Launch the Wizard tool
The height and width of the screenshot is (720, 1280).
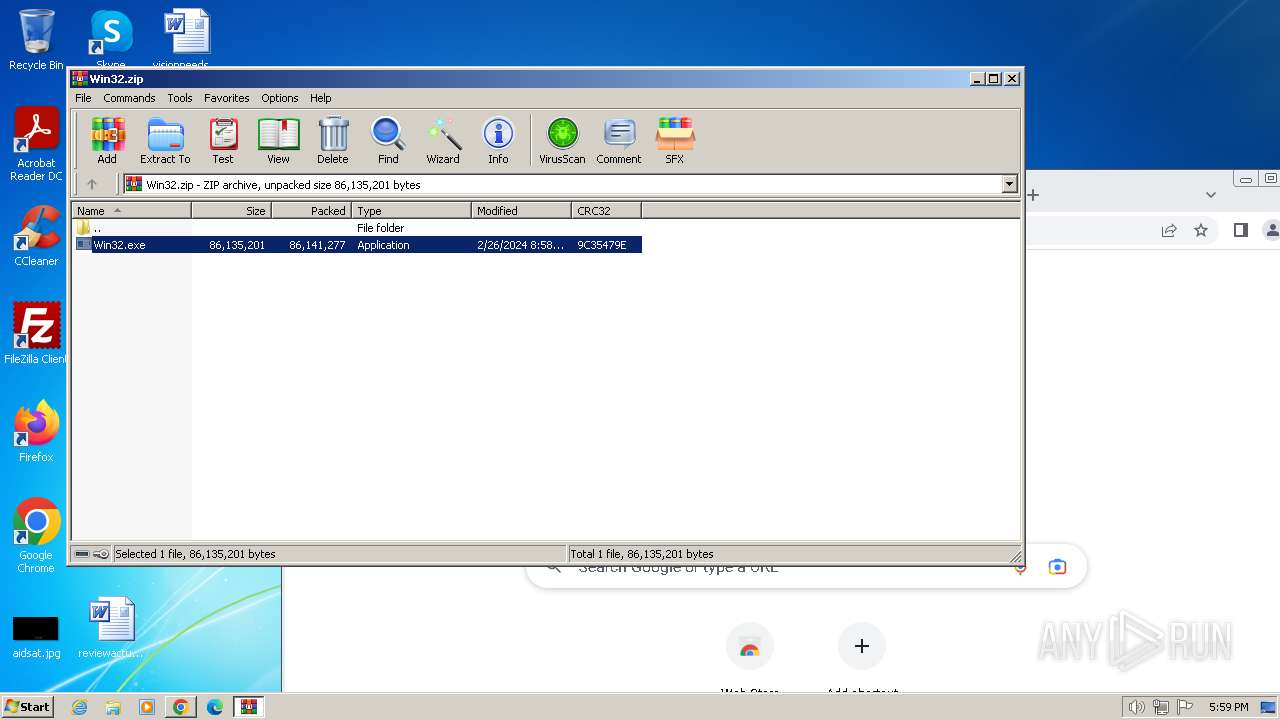pos(443,140)
